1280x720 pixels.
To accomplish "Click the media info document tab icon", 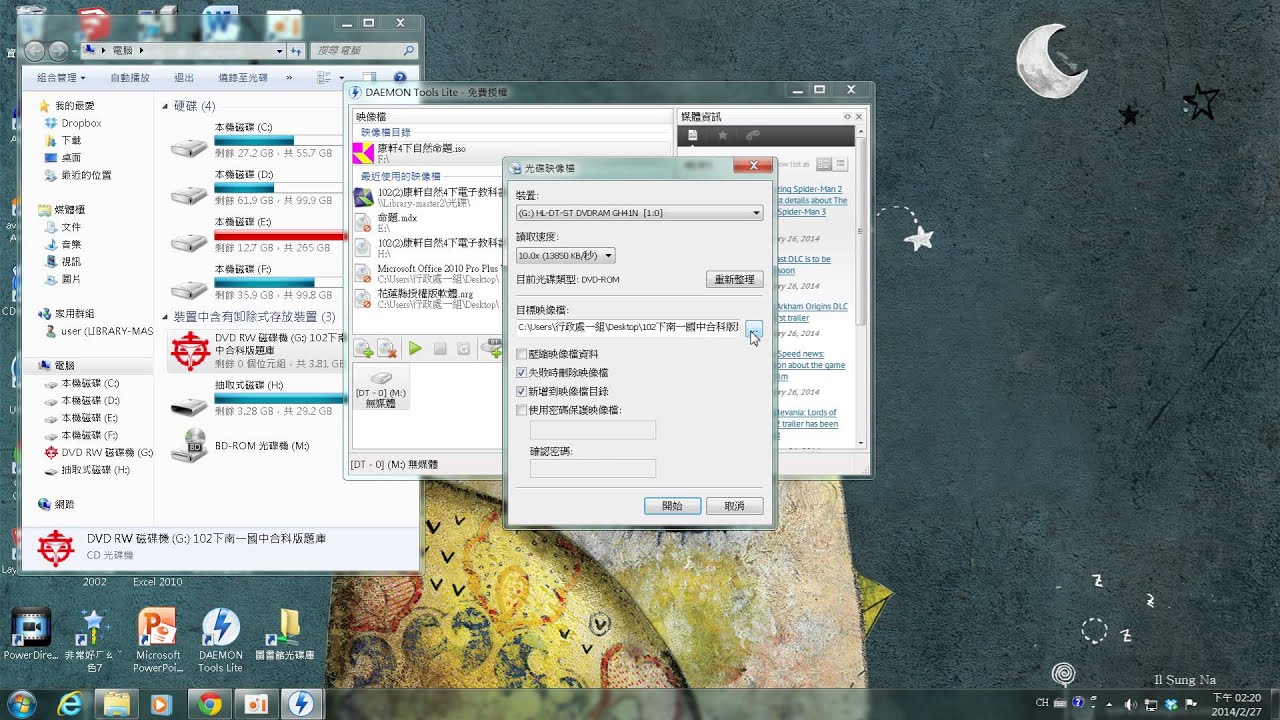I will 692,136.
